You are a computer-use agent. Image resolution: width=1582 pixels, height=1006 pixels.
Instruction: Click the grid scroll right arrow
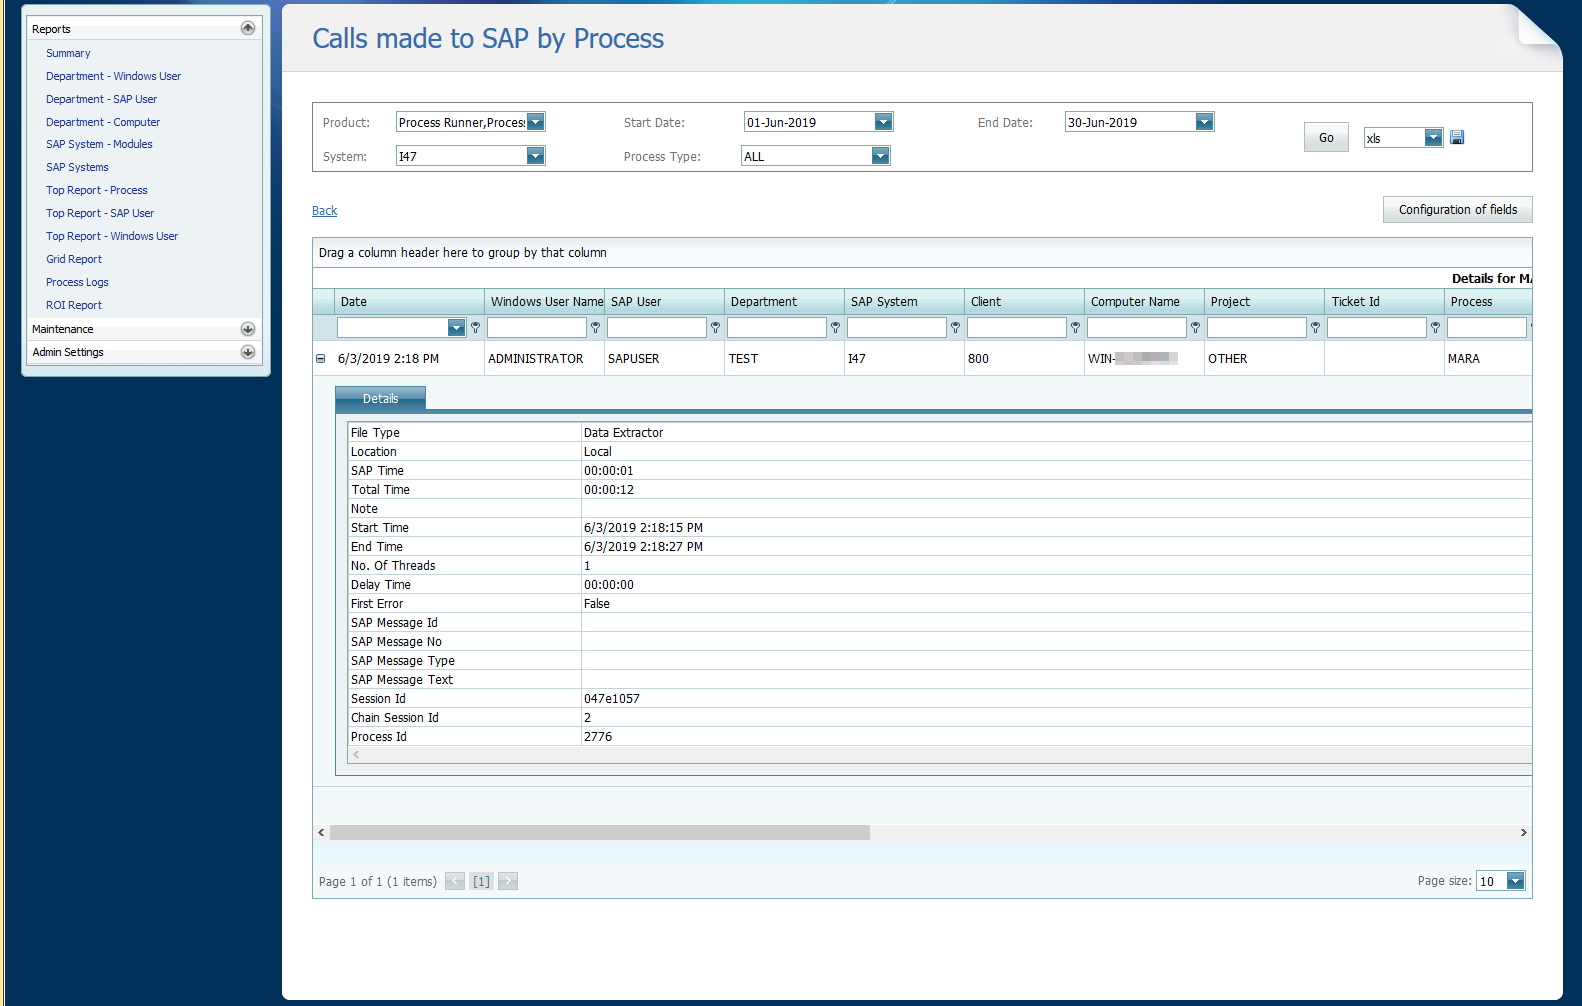click(x=1523, y=832)
